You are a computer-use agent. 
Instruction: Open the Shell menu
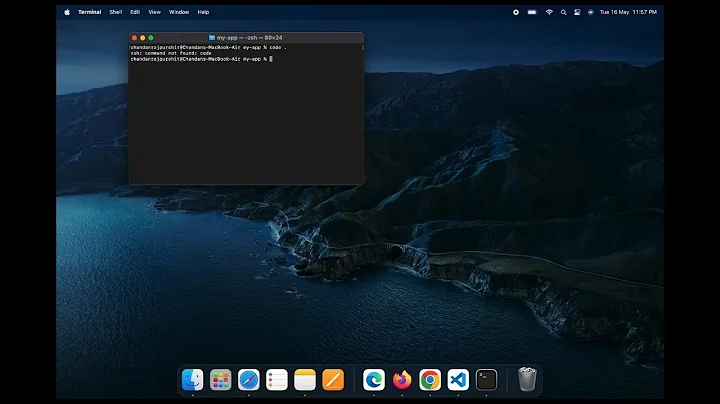(x=116, y=12)
